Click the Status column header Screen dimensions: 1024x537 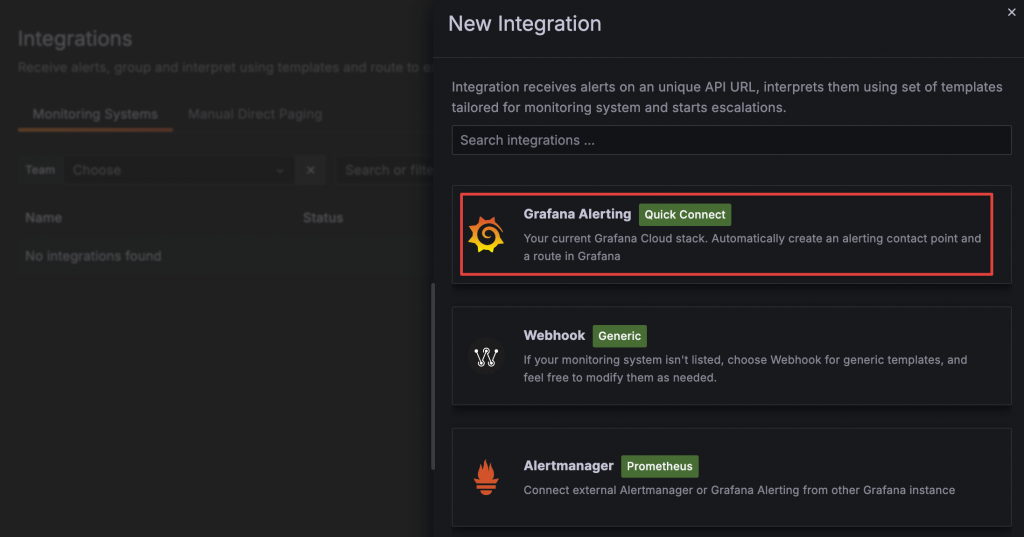click(323, 218)
